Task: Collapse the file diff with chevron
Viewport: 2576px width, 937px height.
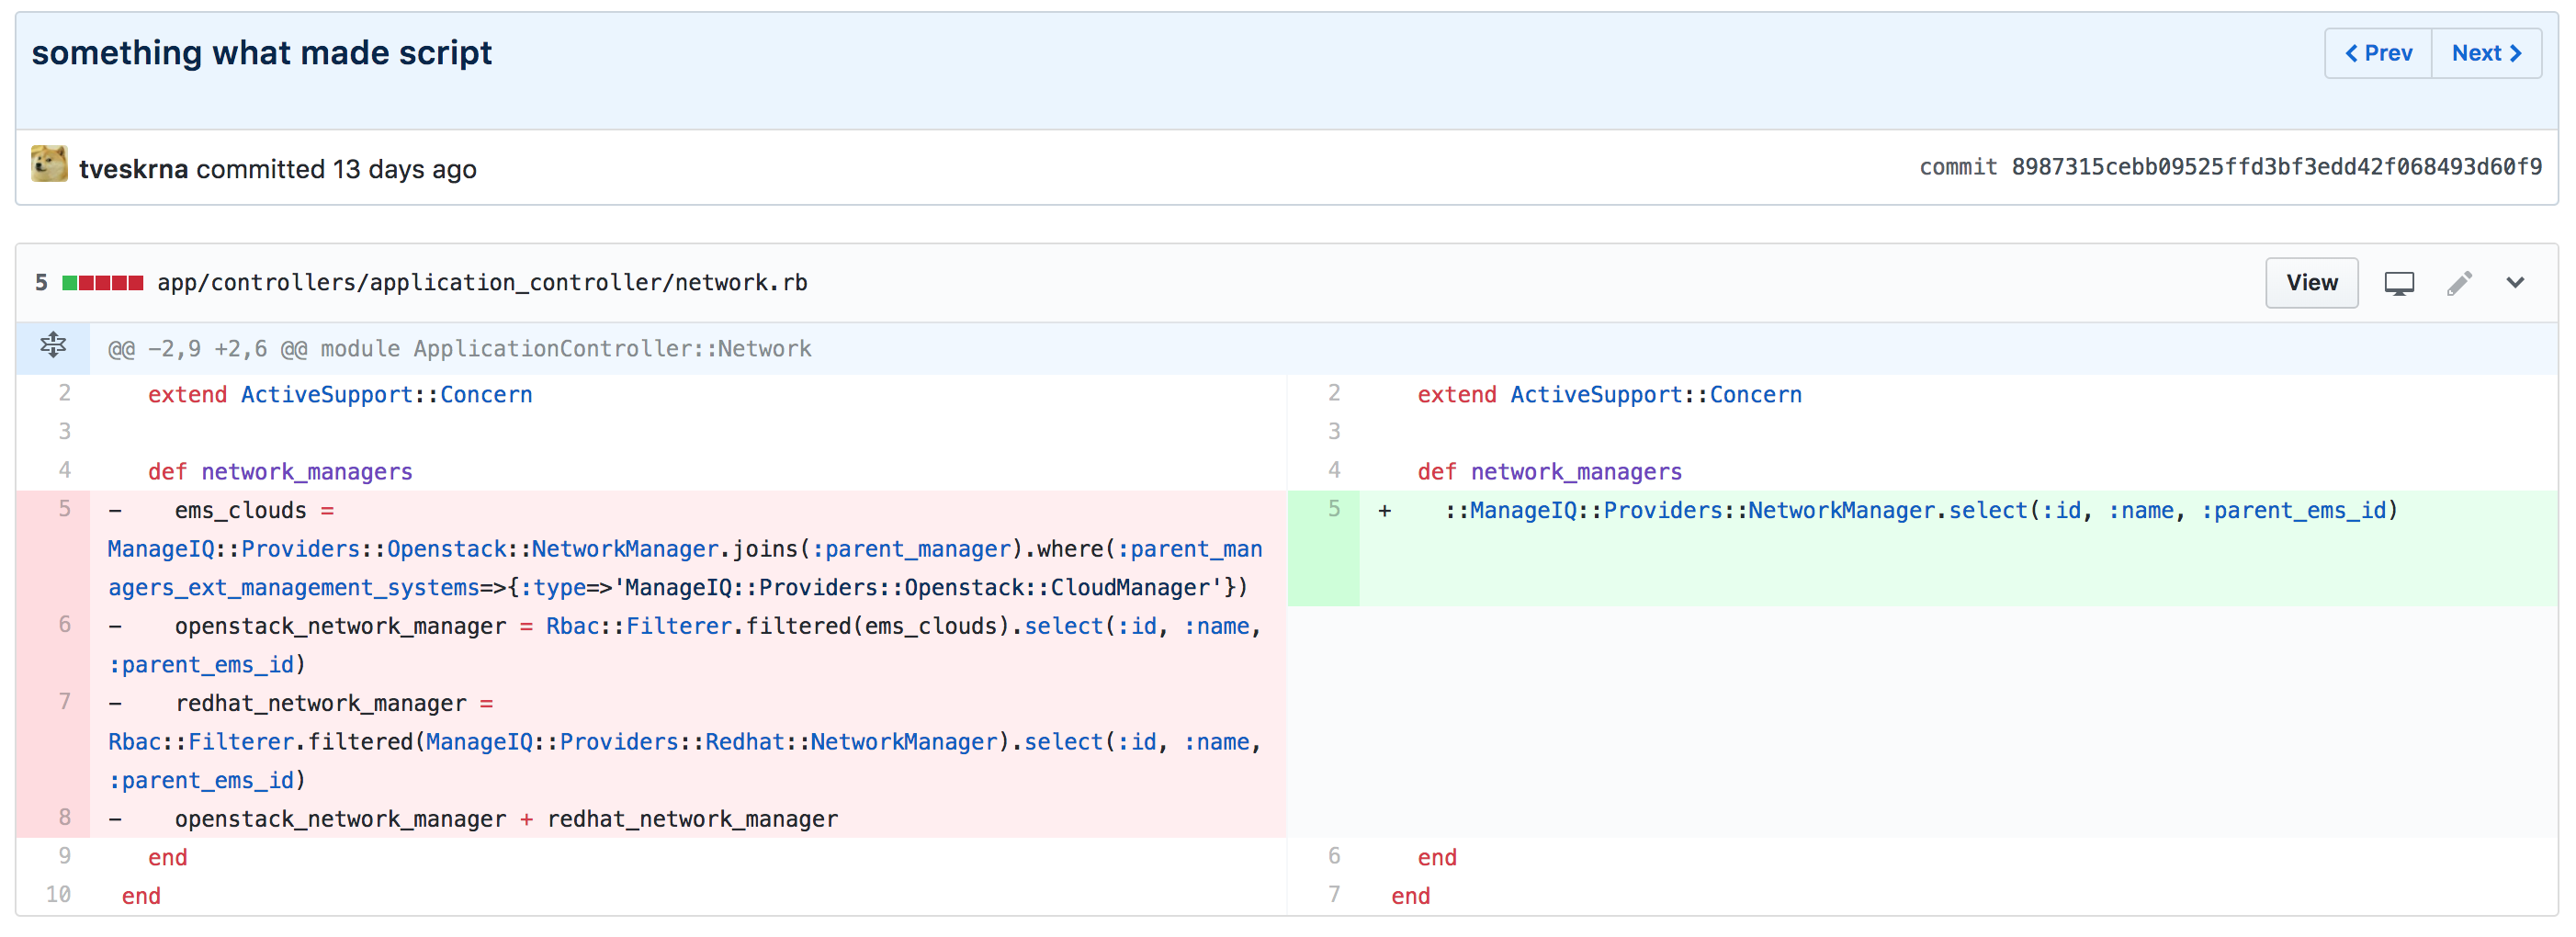Action: coord(2515,283)
